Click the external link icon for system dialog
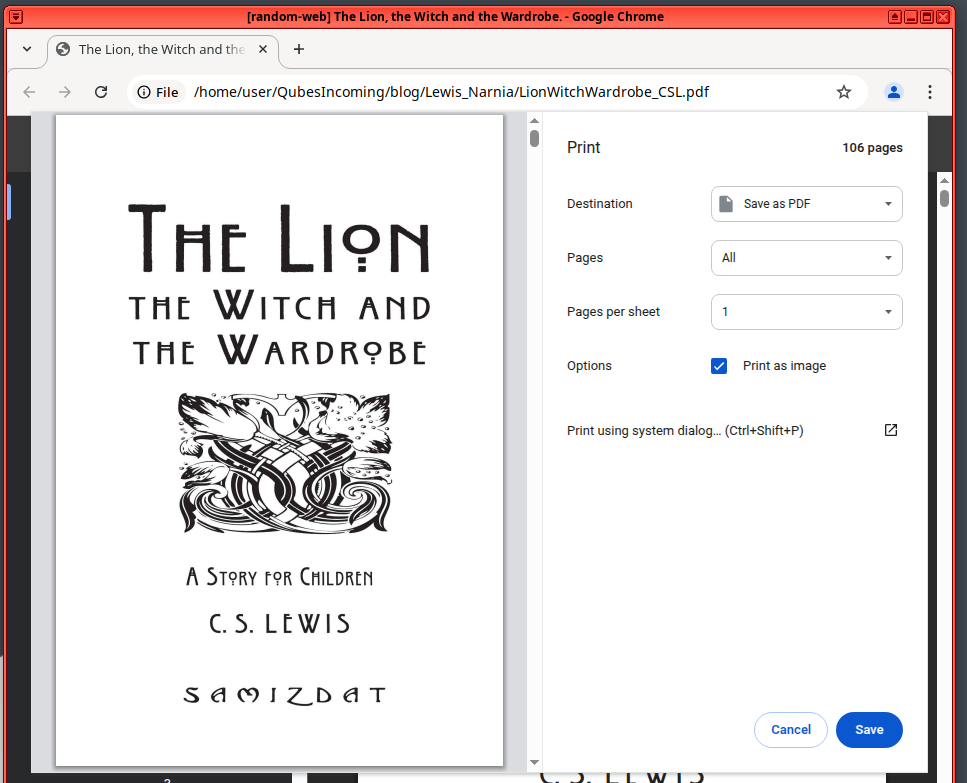 click(891, 430)
